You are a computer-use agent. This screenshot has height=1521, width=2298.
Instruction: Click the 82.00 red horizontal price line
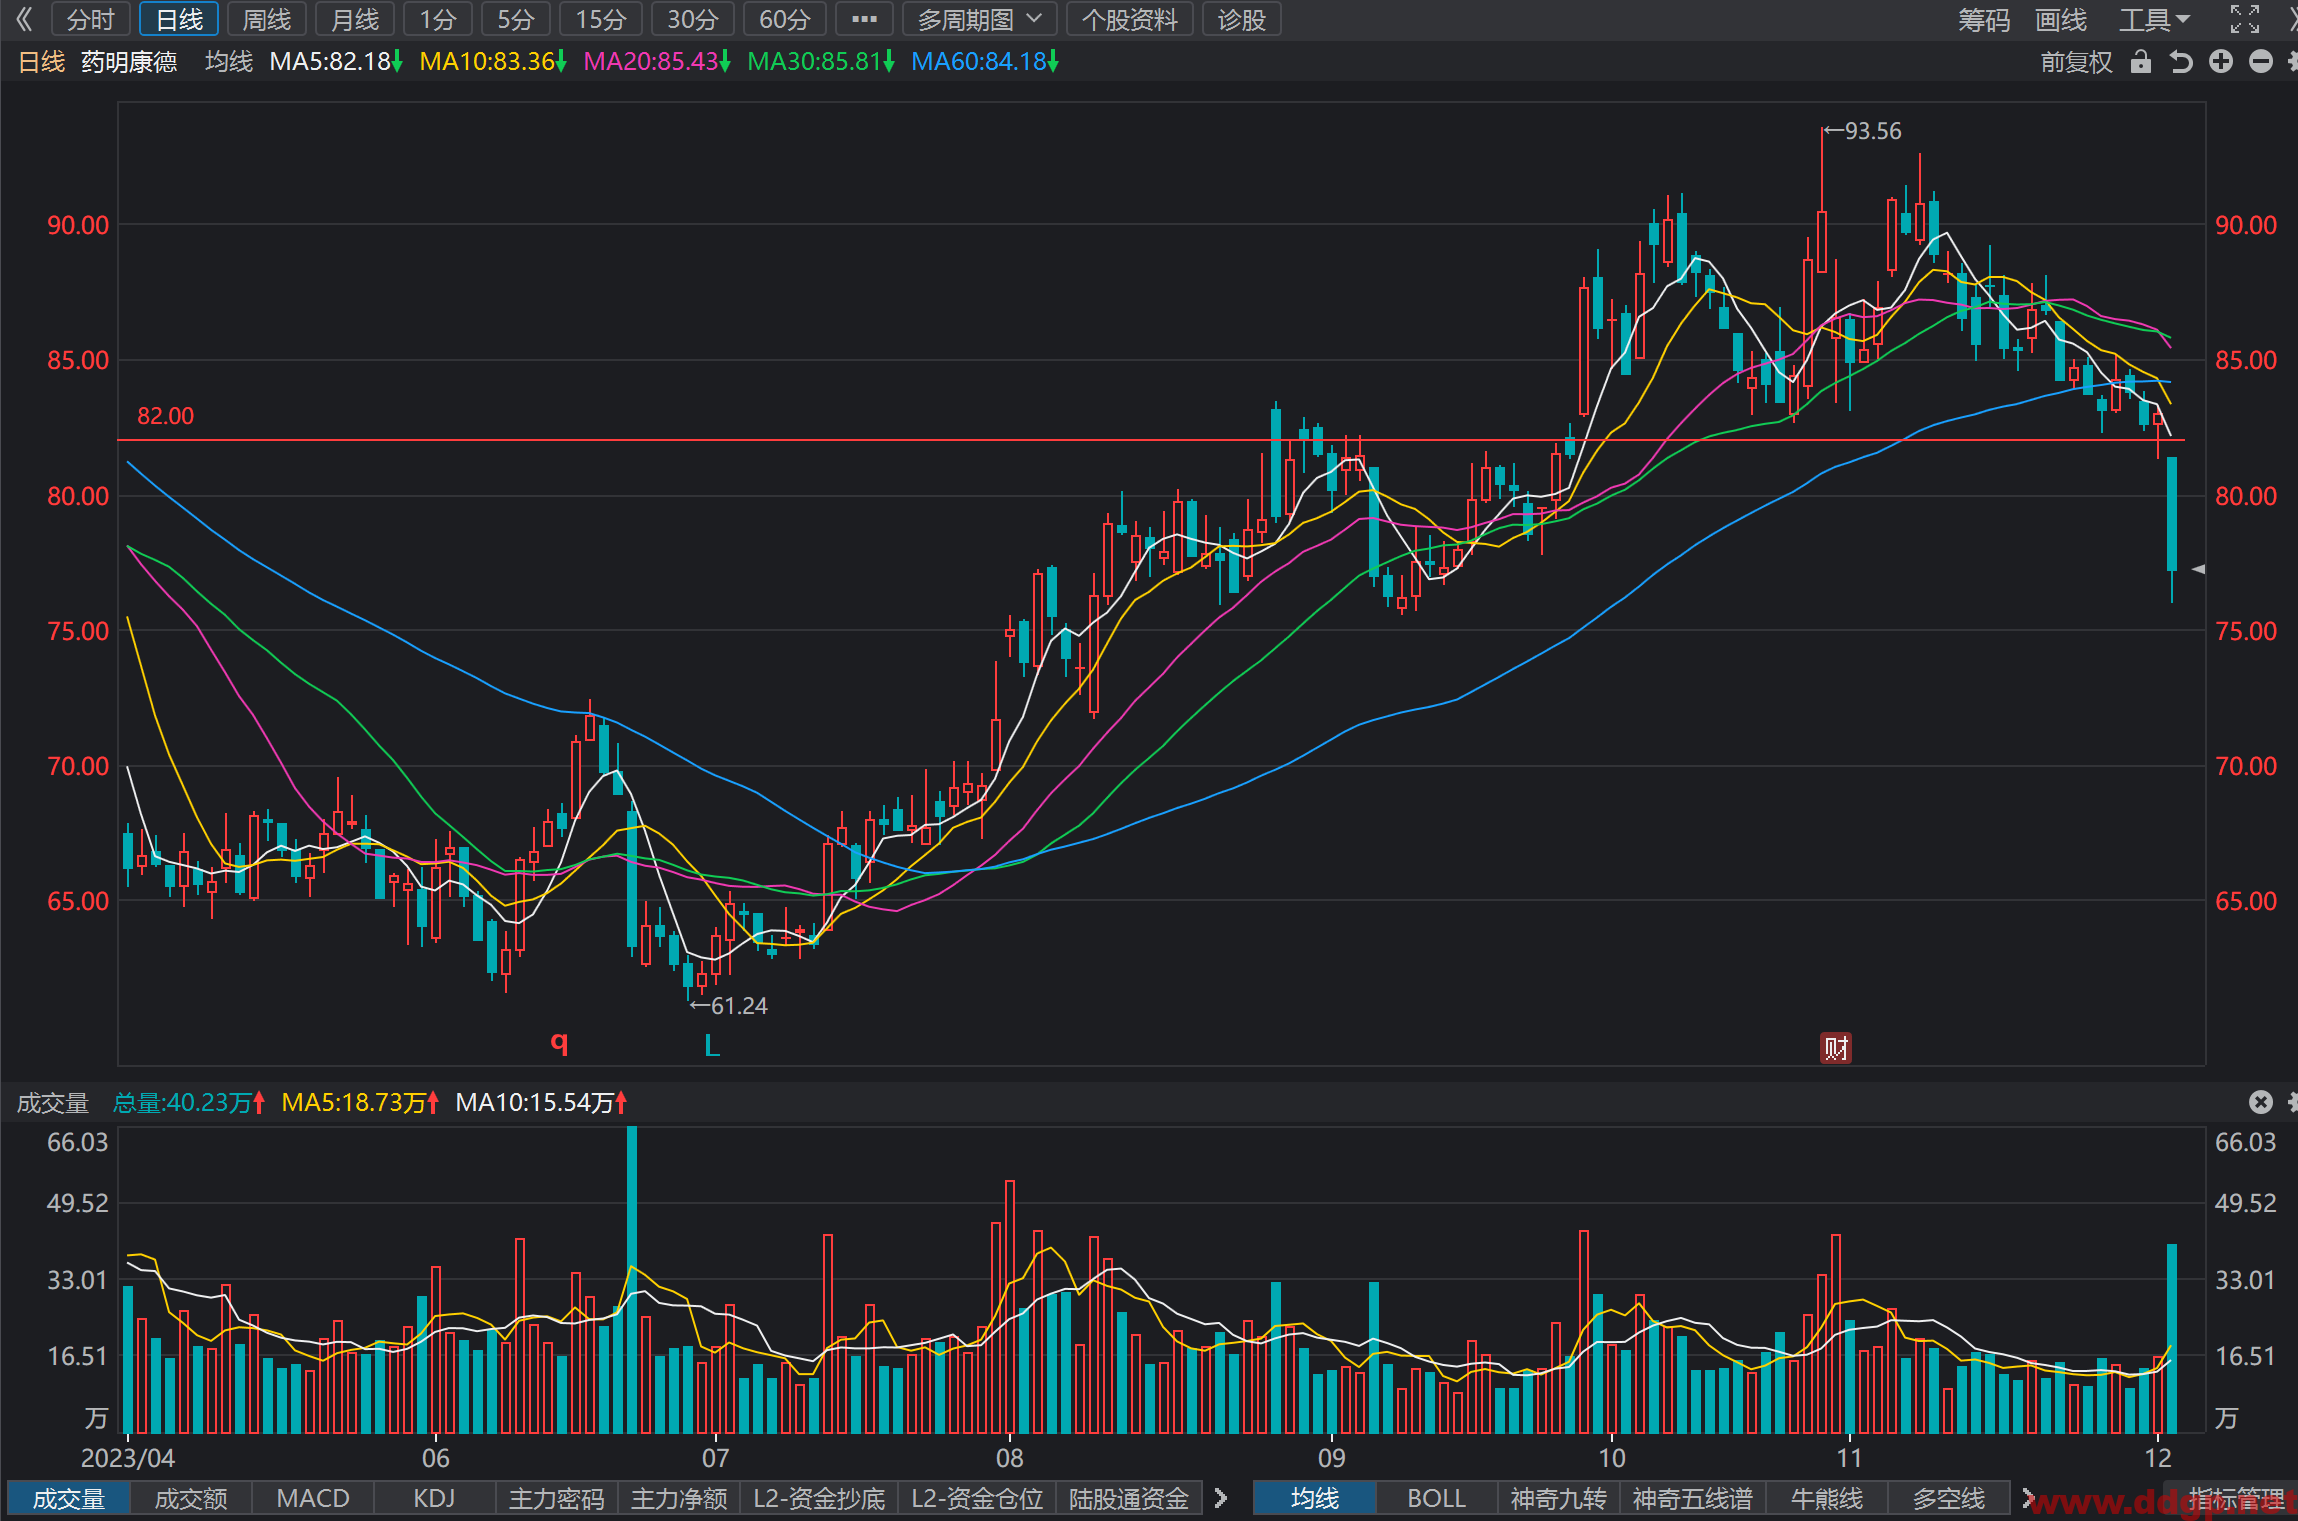click(x=1151, y=440)
